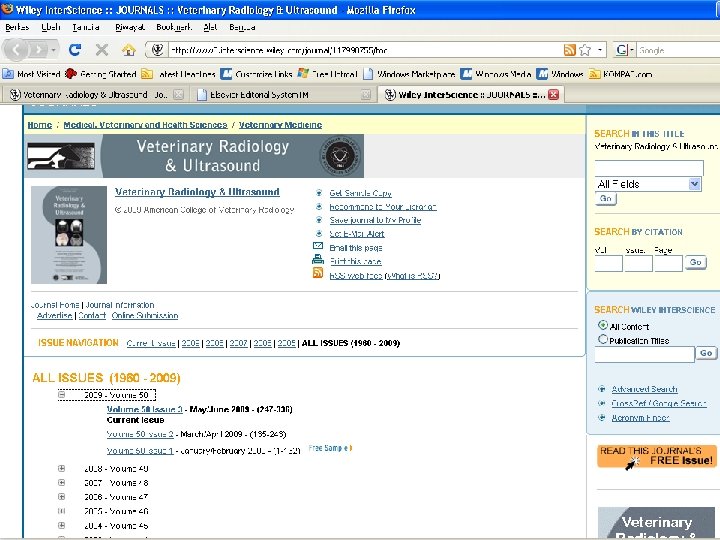Click the Windows Media bookmark icon
Image resolution: width=720 pixels, height=540 pixels.
coord(466,73)
